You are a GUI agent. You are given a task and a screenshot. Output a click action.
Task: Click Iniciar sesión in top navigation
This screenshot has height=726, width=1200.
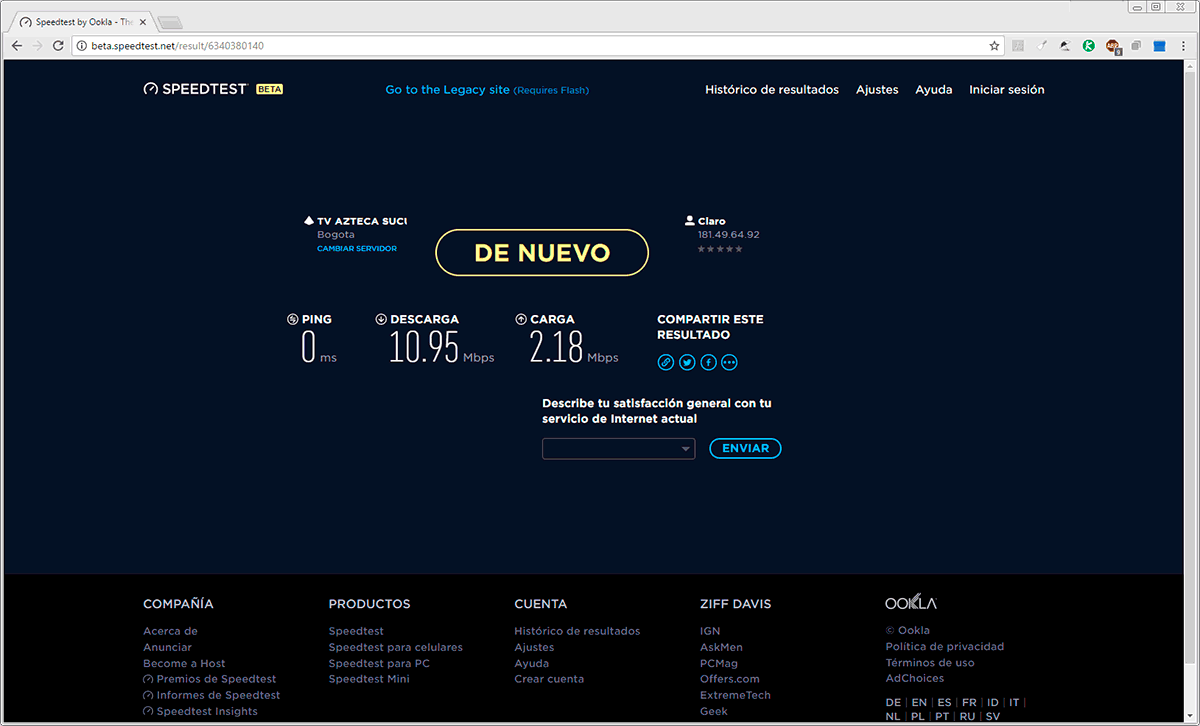(x=1007, y=90)
